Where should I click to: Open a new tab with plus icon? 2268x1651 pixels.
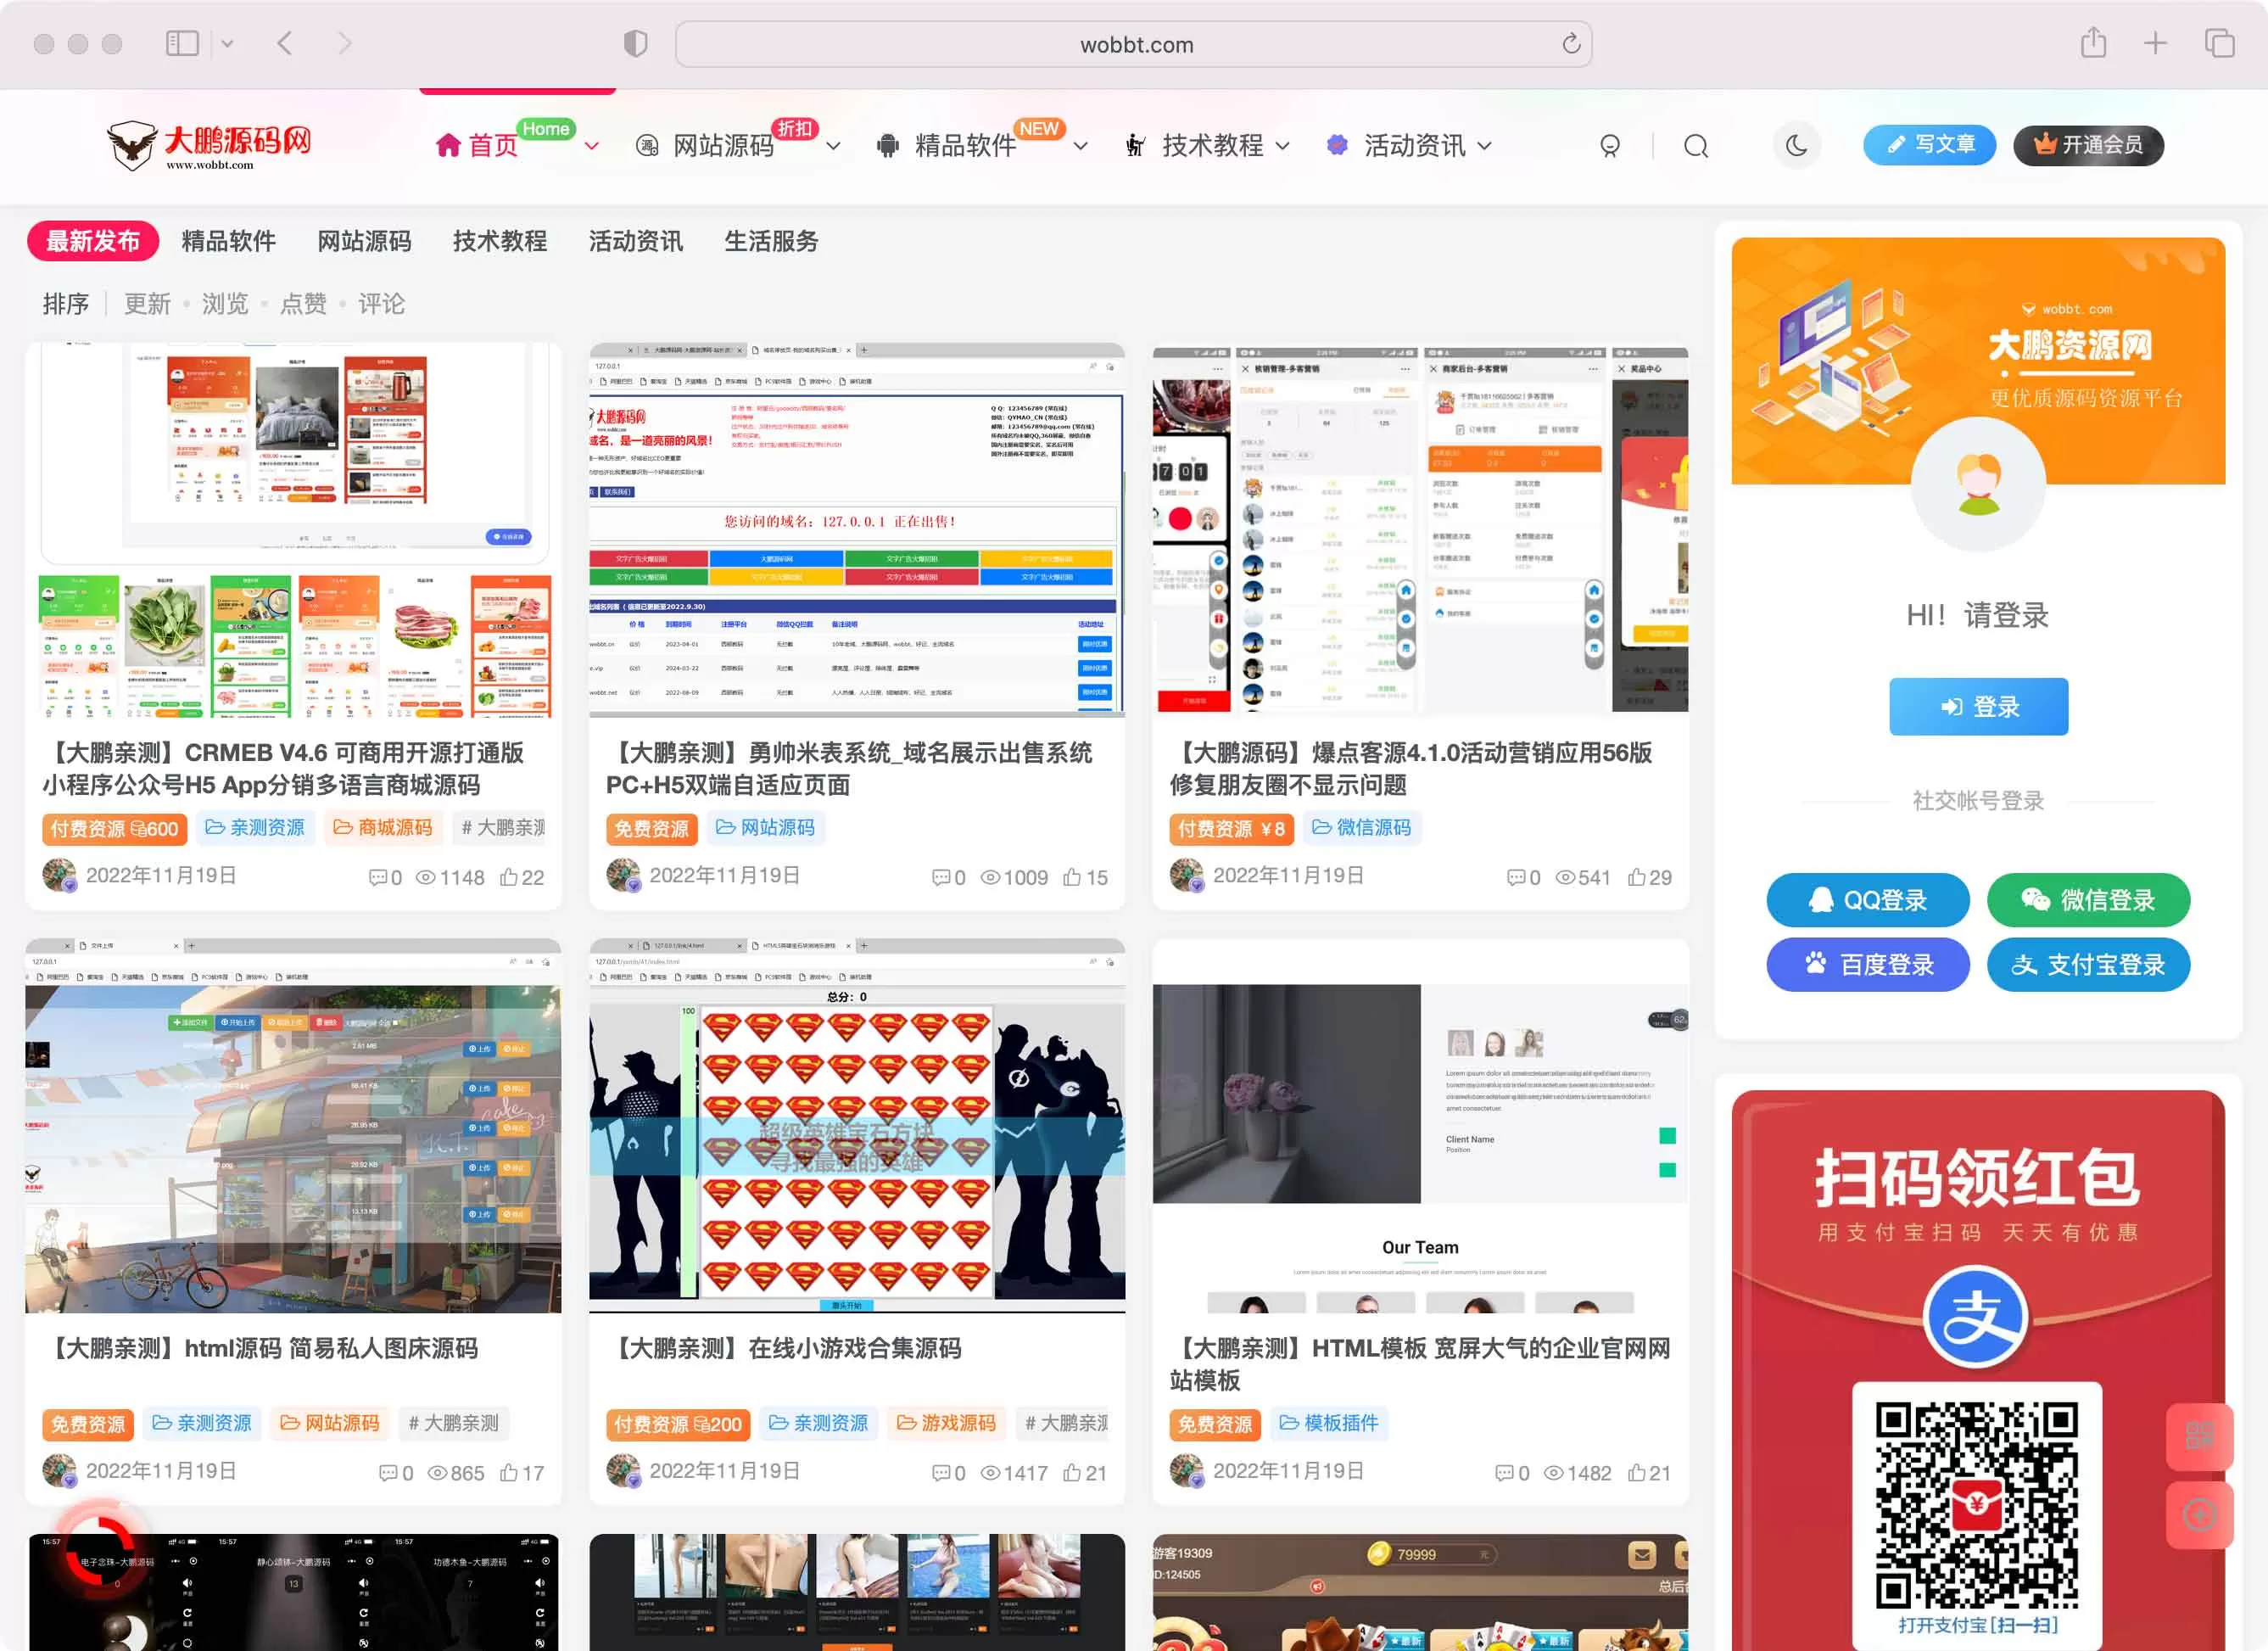click(2155, 43)
